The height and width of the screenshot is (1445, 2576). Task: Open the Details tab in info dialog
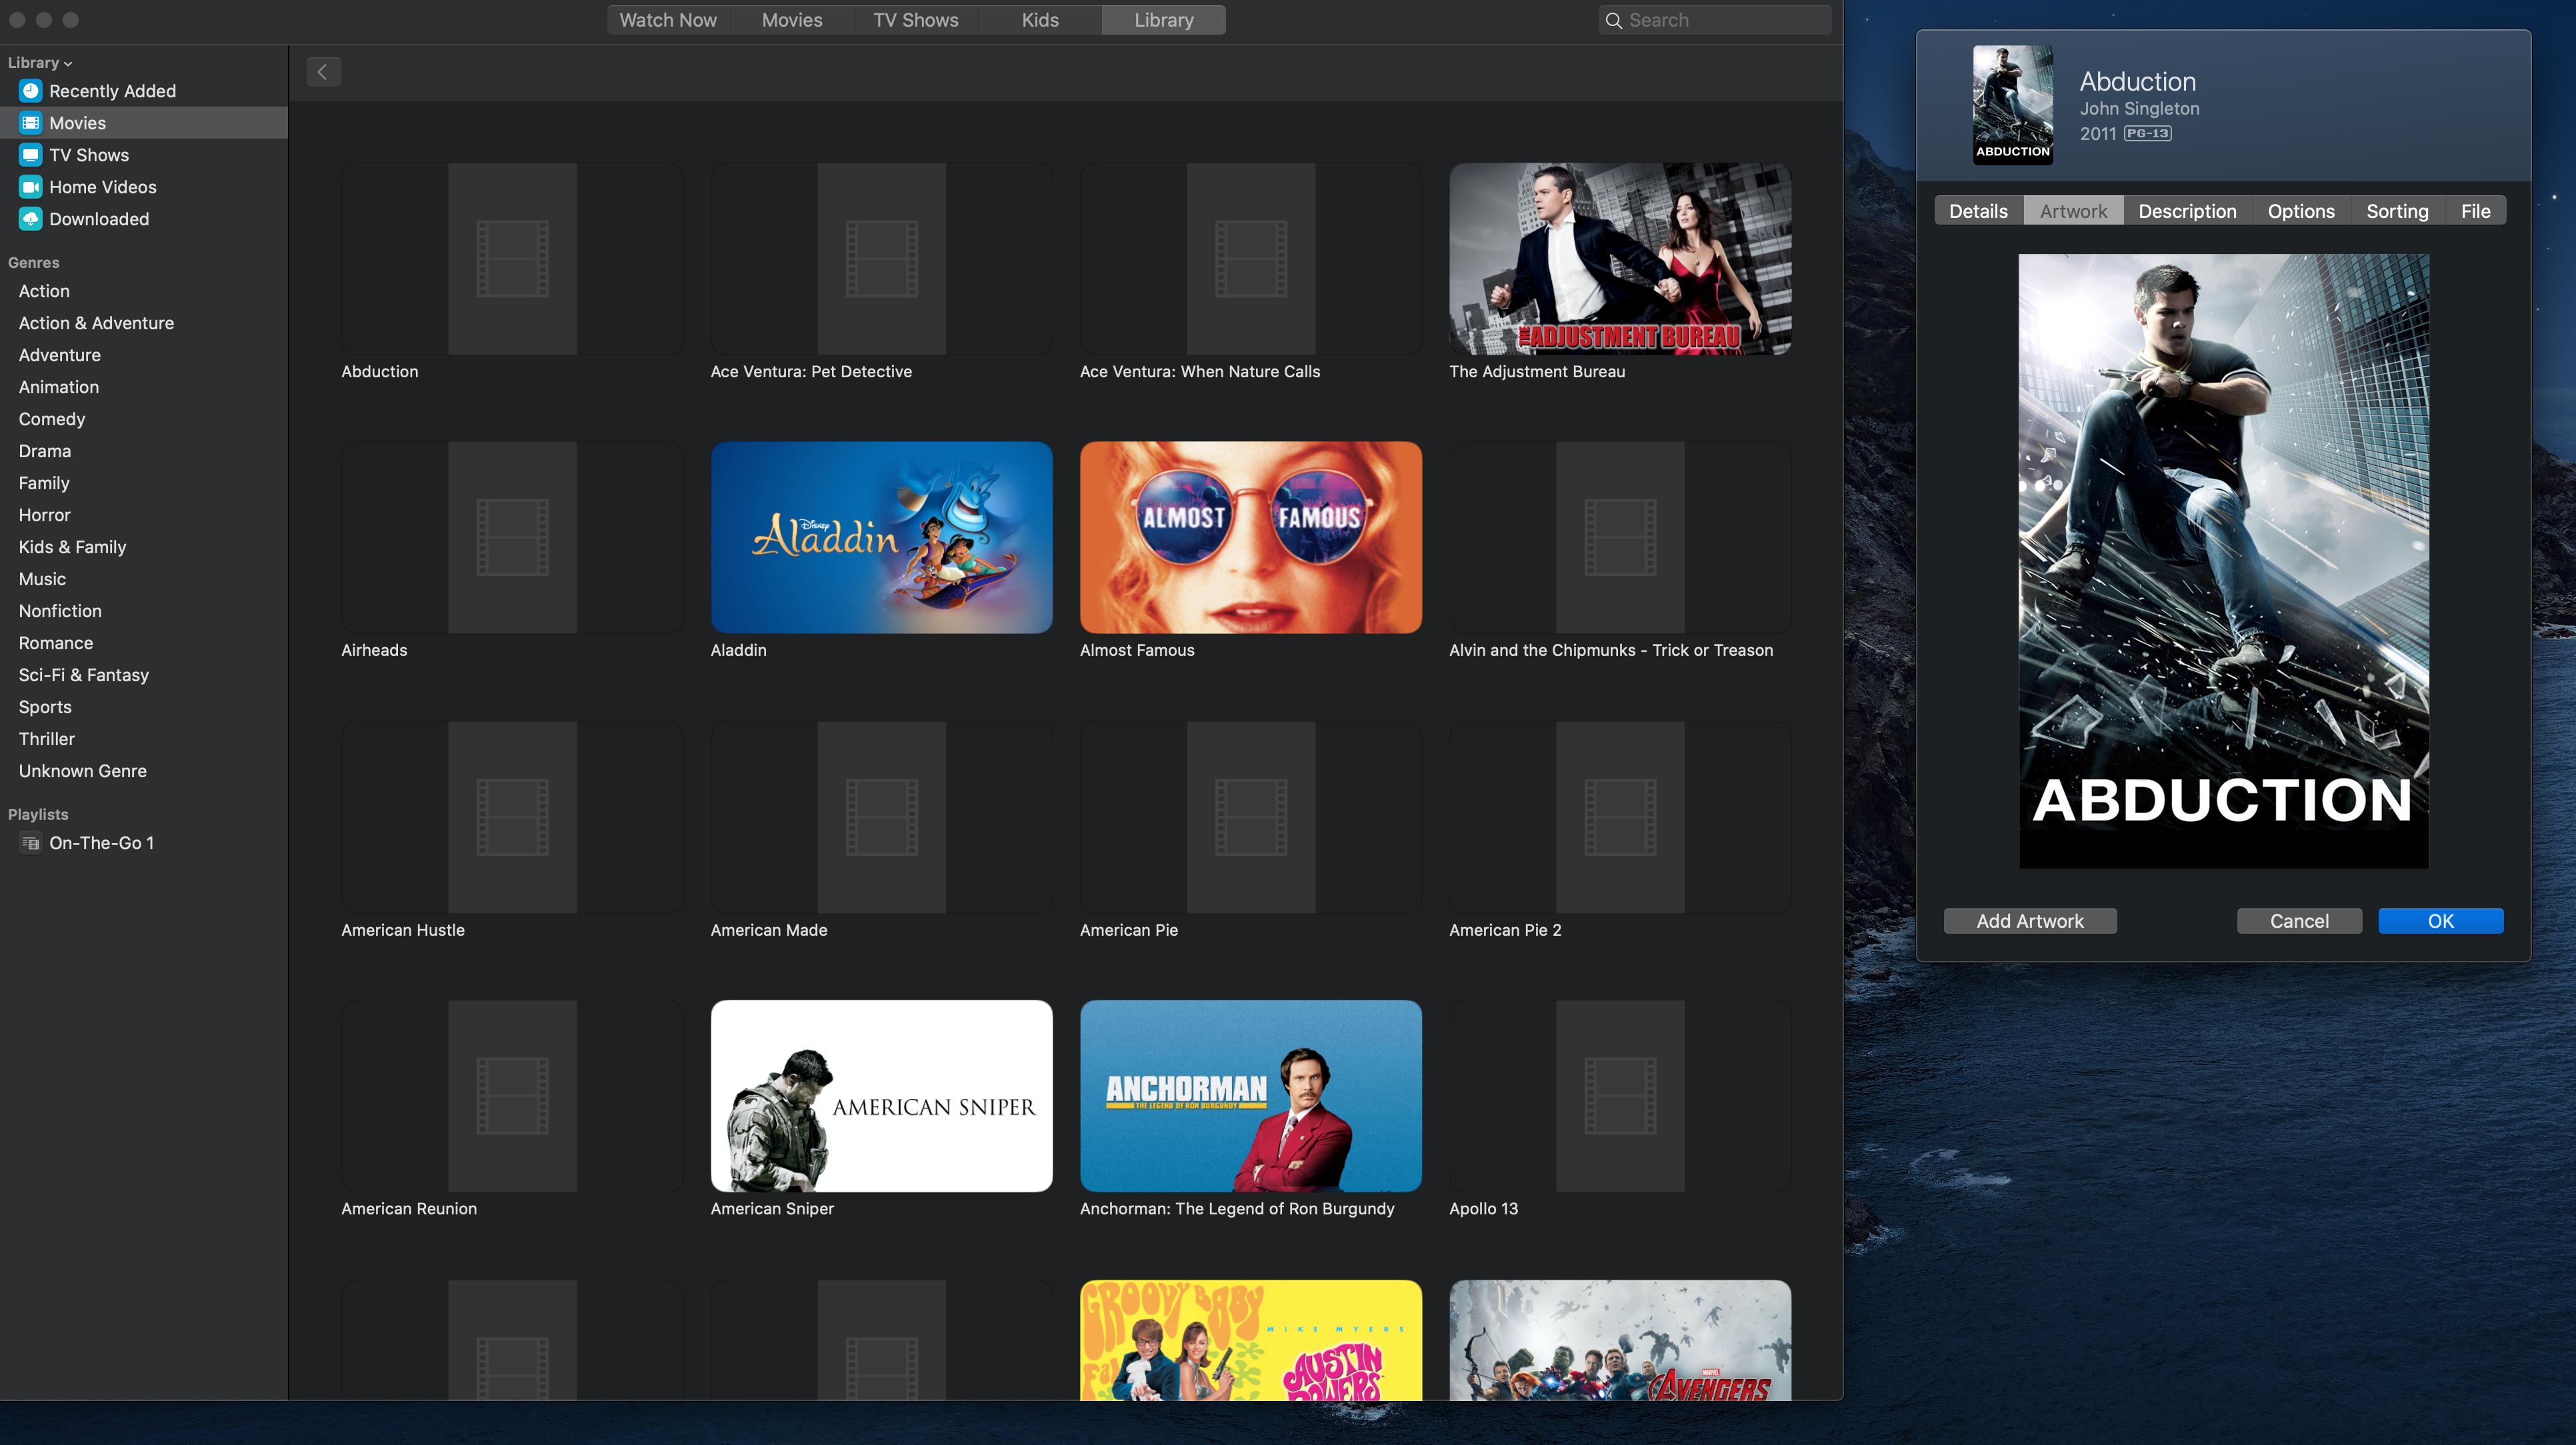pyautogui.click(x=1978, y=211)
